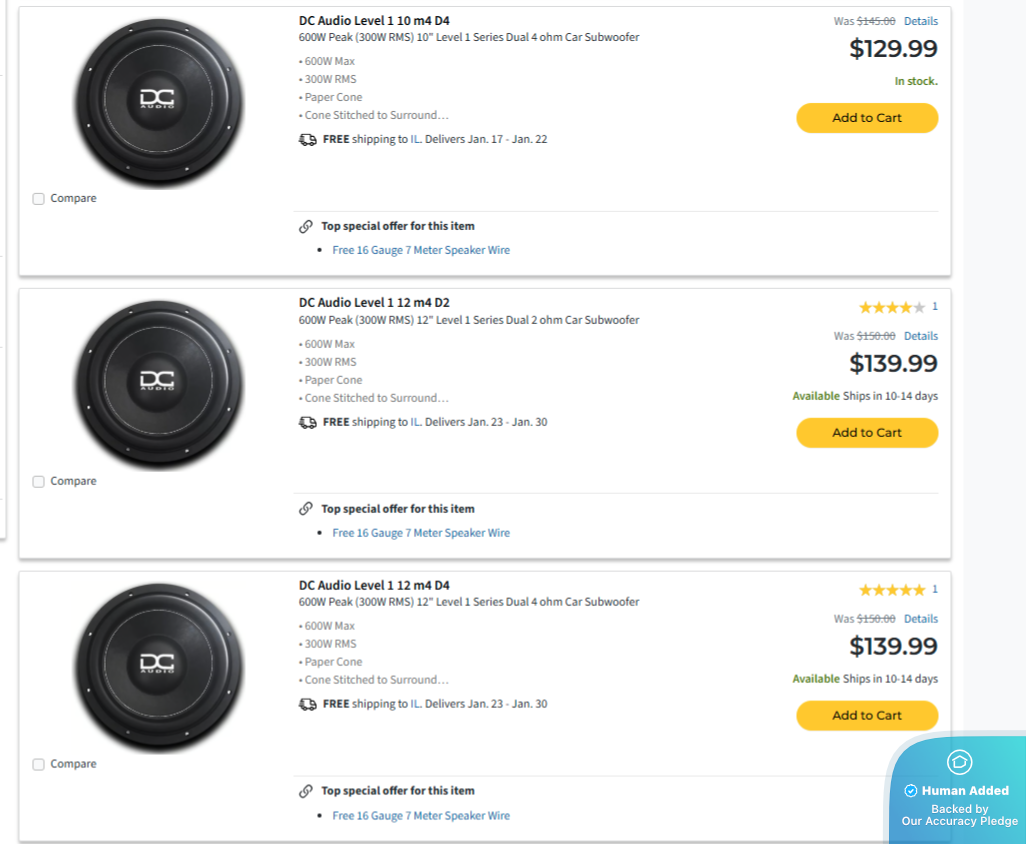This screenshot has height=844, width=1026.
Task: Click the five-star rating of 12 m4 D4 subwoofer
Action: click(x=891, y=590)
